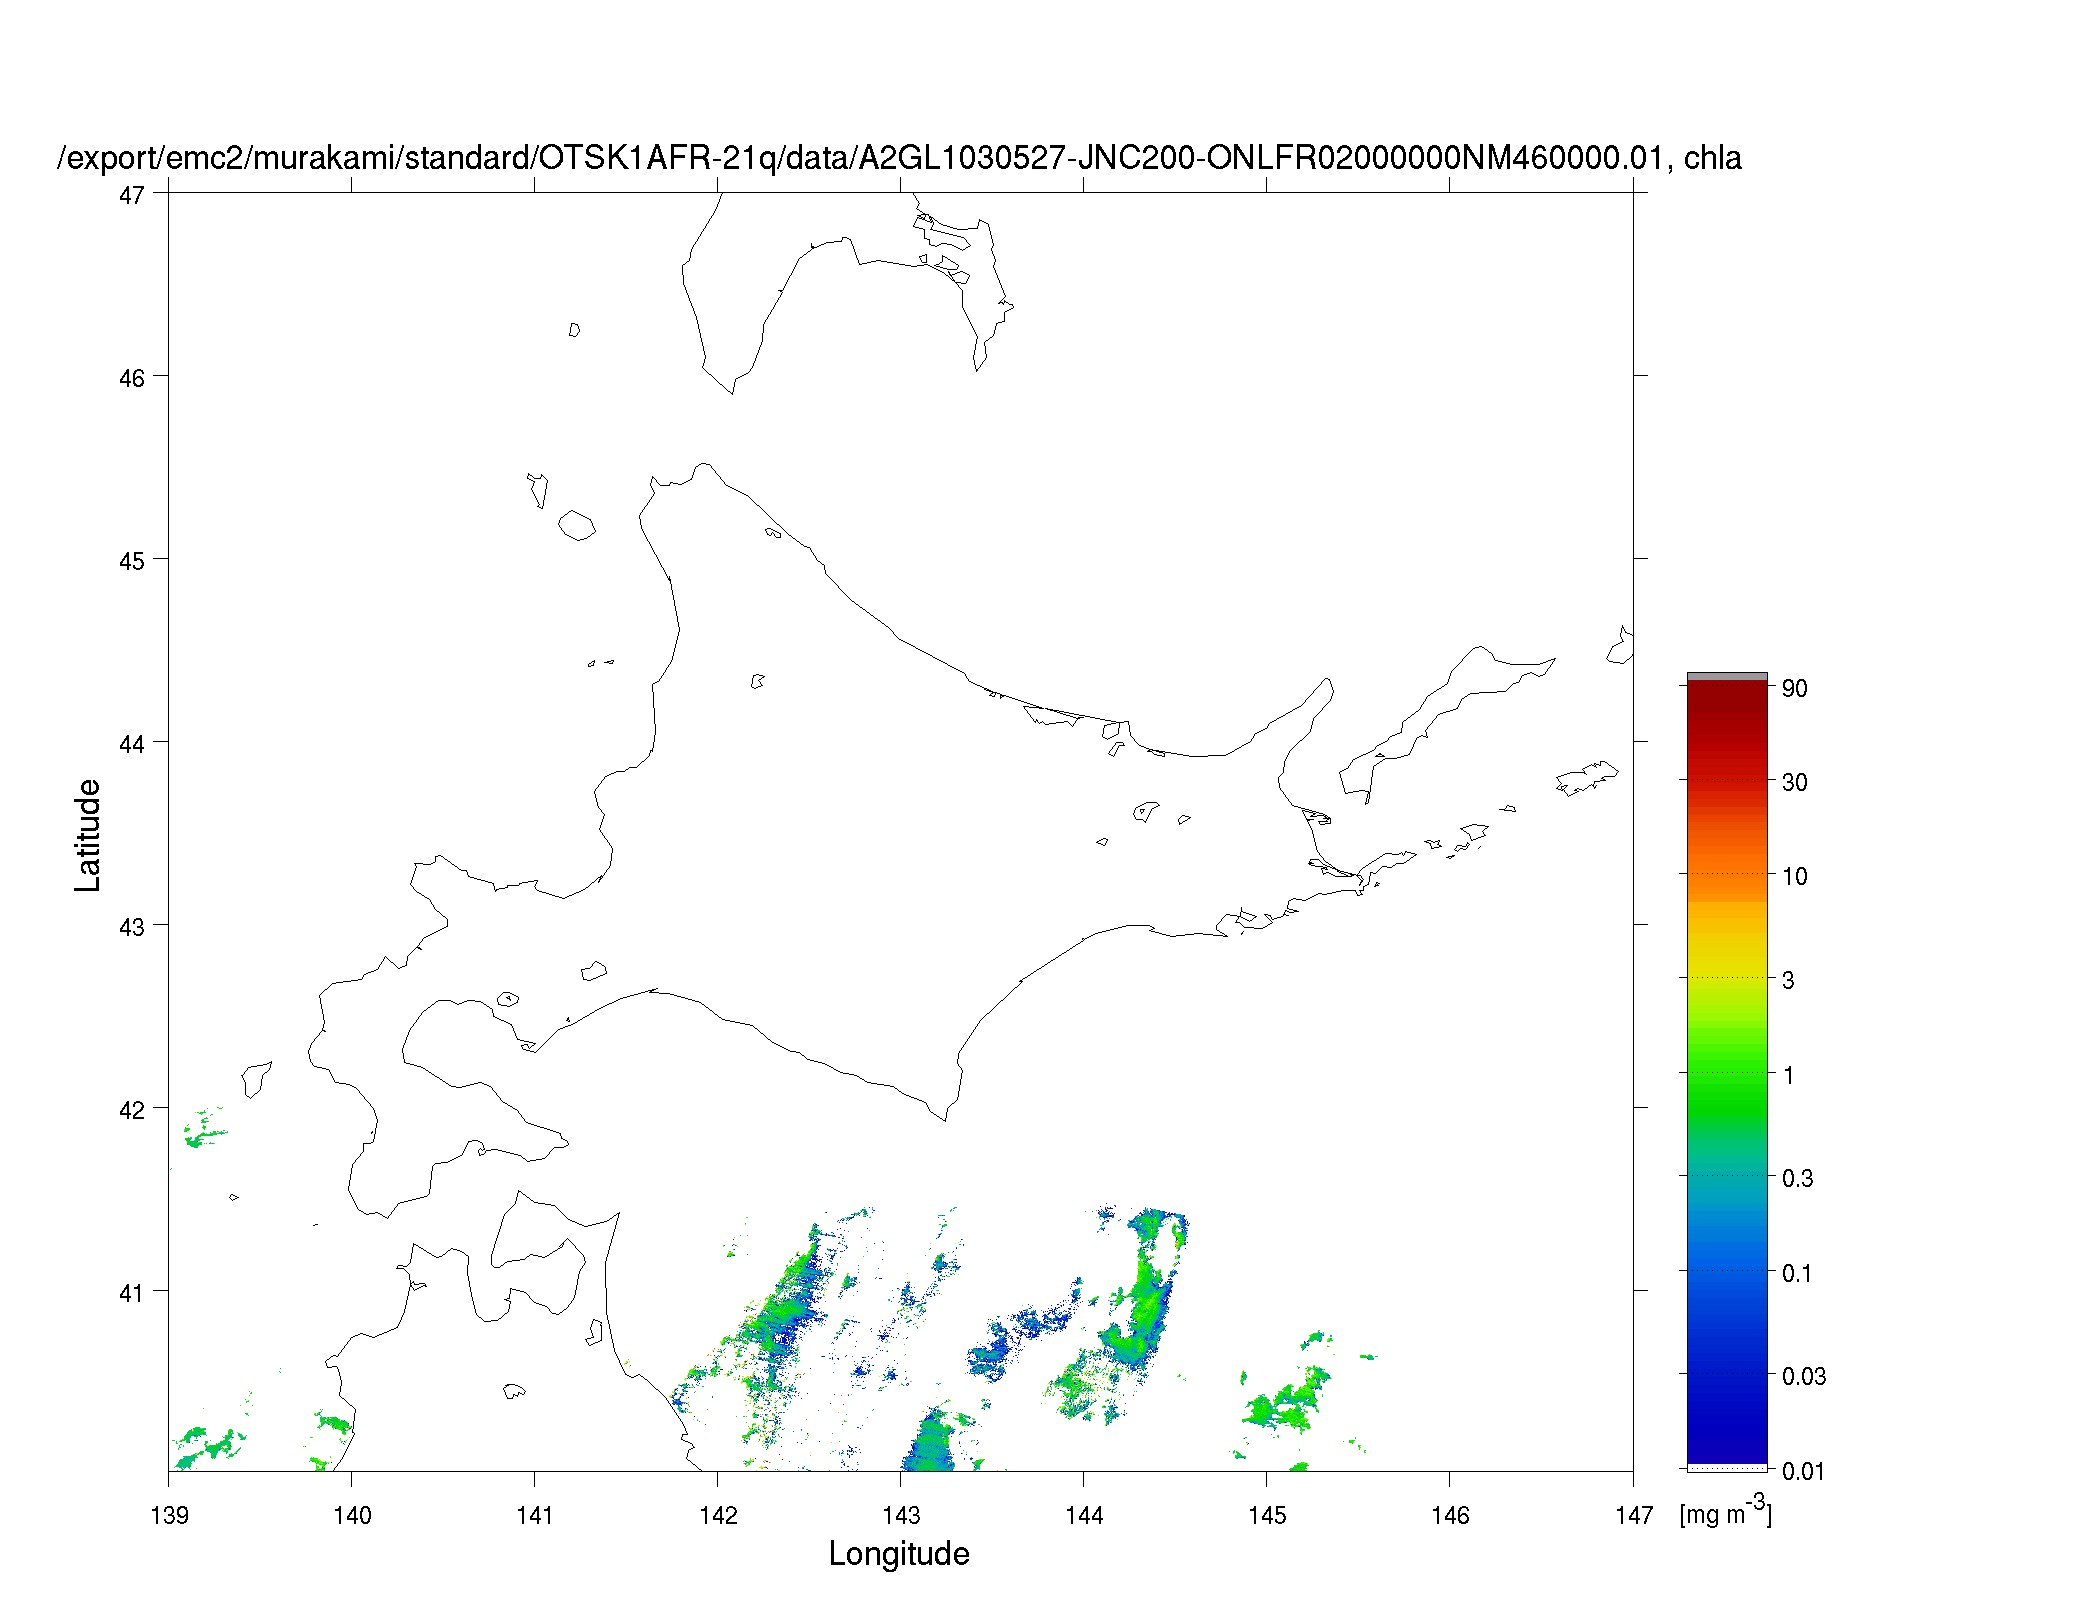Select the "Latitude" y-axis label
The image size is (2099, 1600).
[88, 835]
